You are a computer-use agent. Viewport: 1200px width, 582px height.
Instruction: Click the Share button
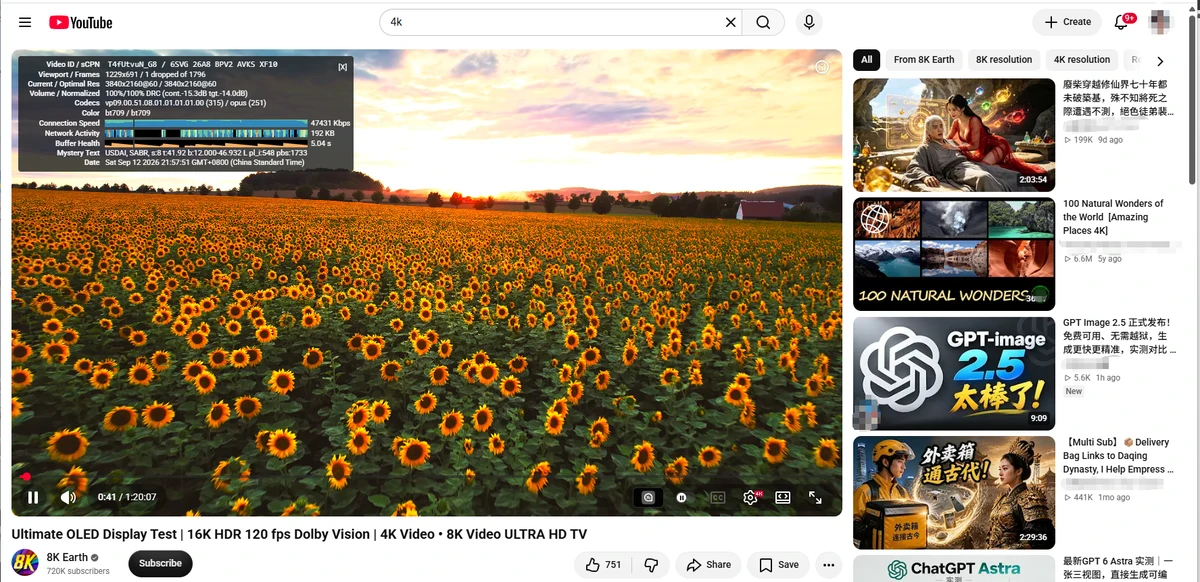point(708,565)
